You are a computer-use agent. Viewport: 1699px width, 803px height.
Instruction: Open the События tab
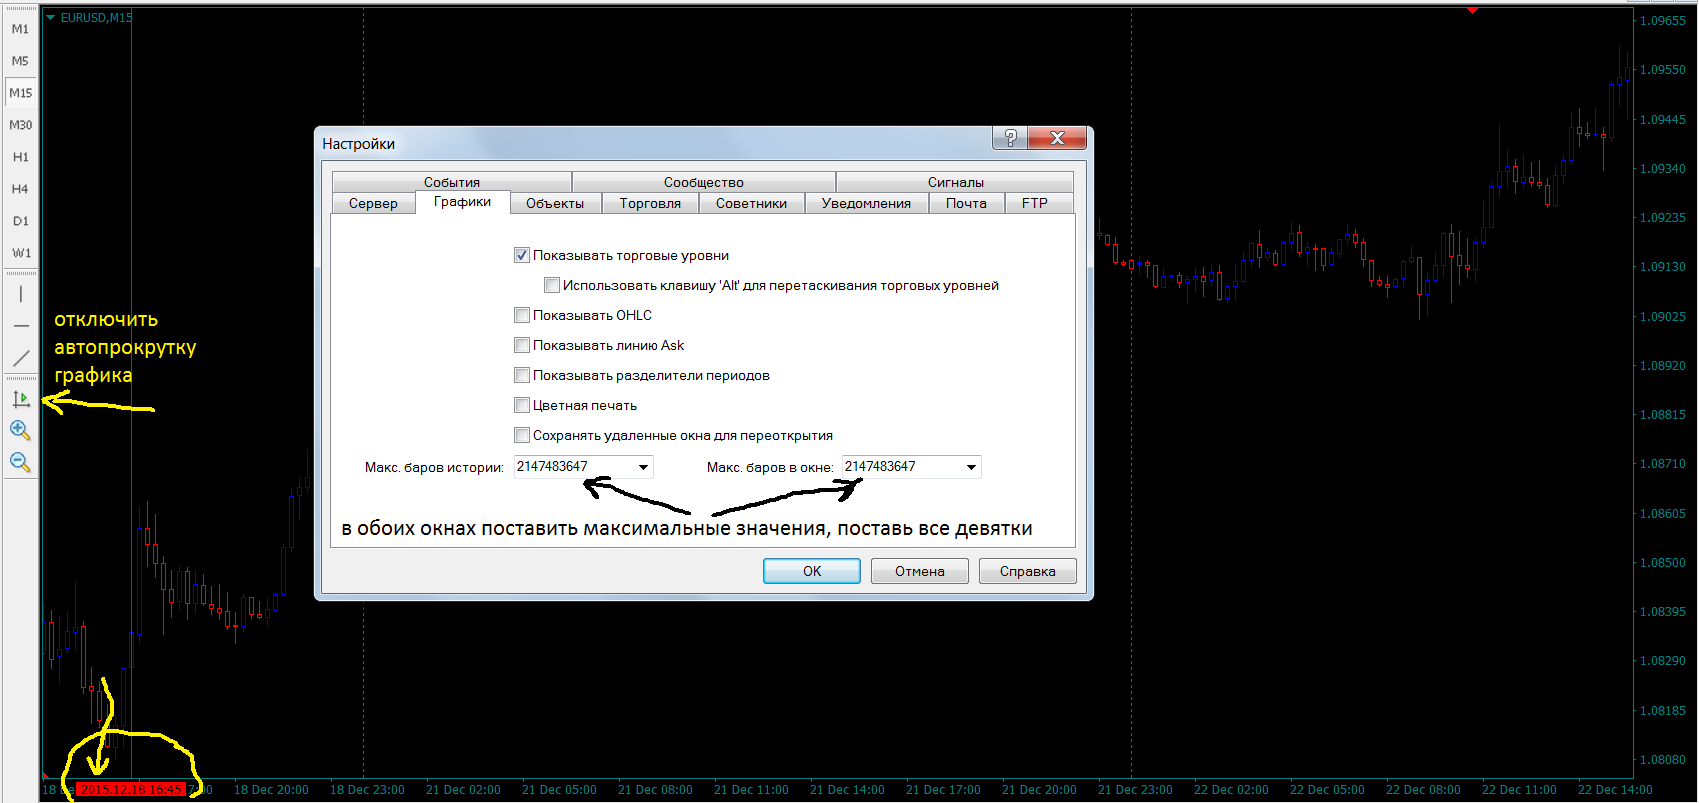point(452,182)
